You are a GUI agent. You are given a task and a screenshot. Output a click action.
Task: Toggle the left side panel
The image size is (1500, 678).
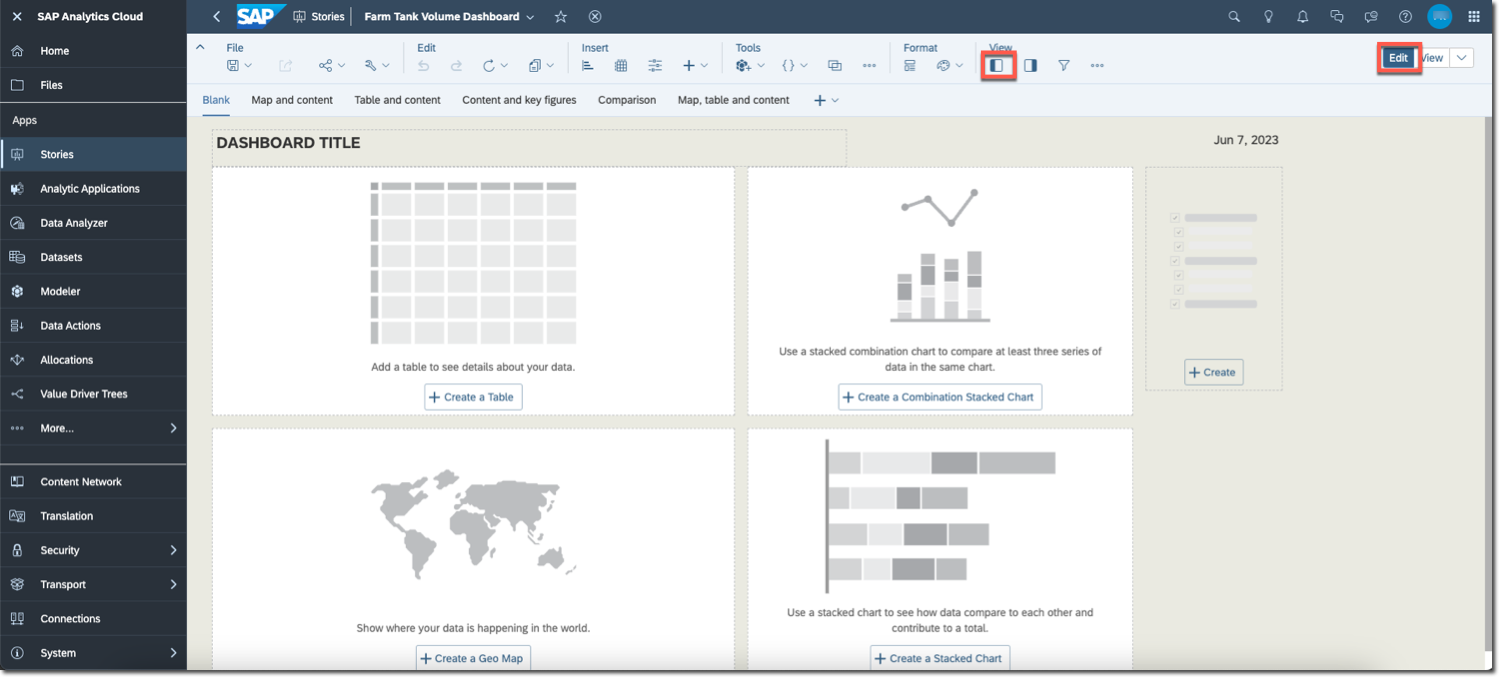pos(997,66)
